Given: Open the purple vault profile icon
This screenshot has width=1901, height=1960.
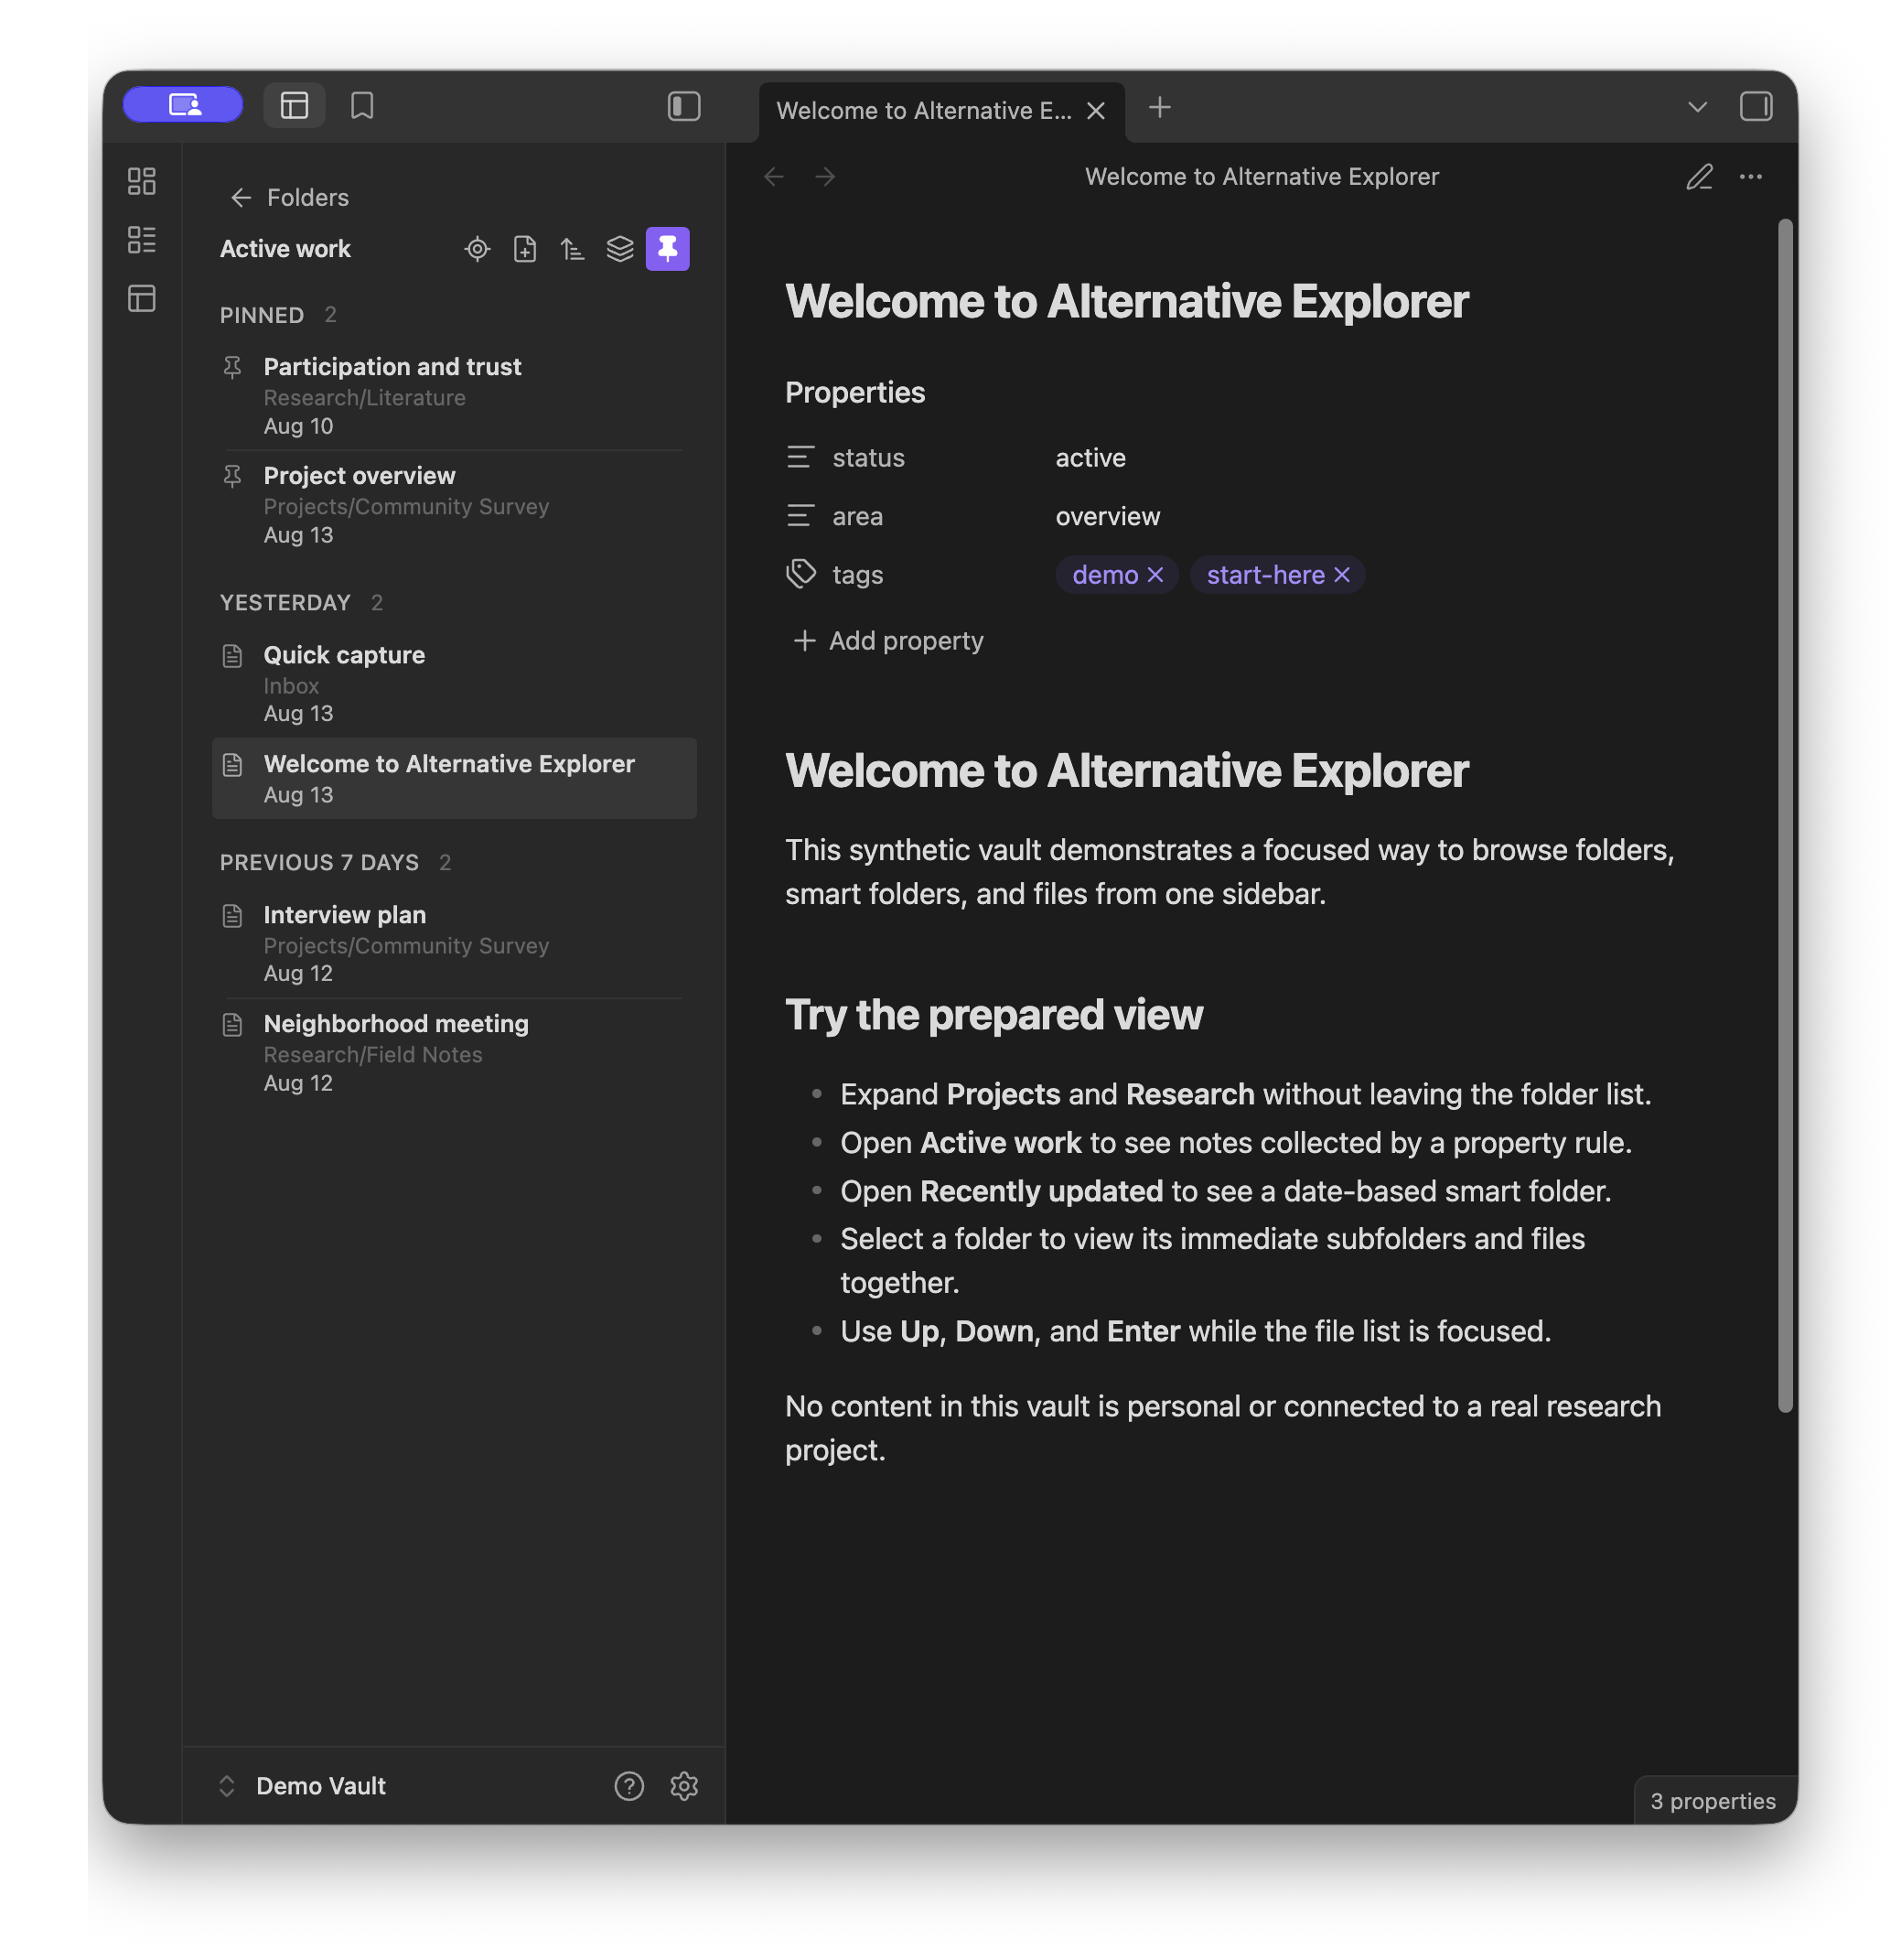Looking at the screenshot, I should pyautogui.click(x=183, y=105).
